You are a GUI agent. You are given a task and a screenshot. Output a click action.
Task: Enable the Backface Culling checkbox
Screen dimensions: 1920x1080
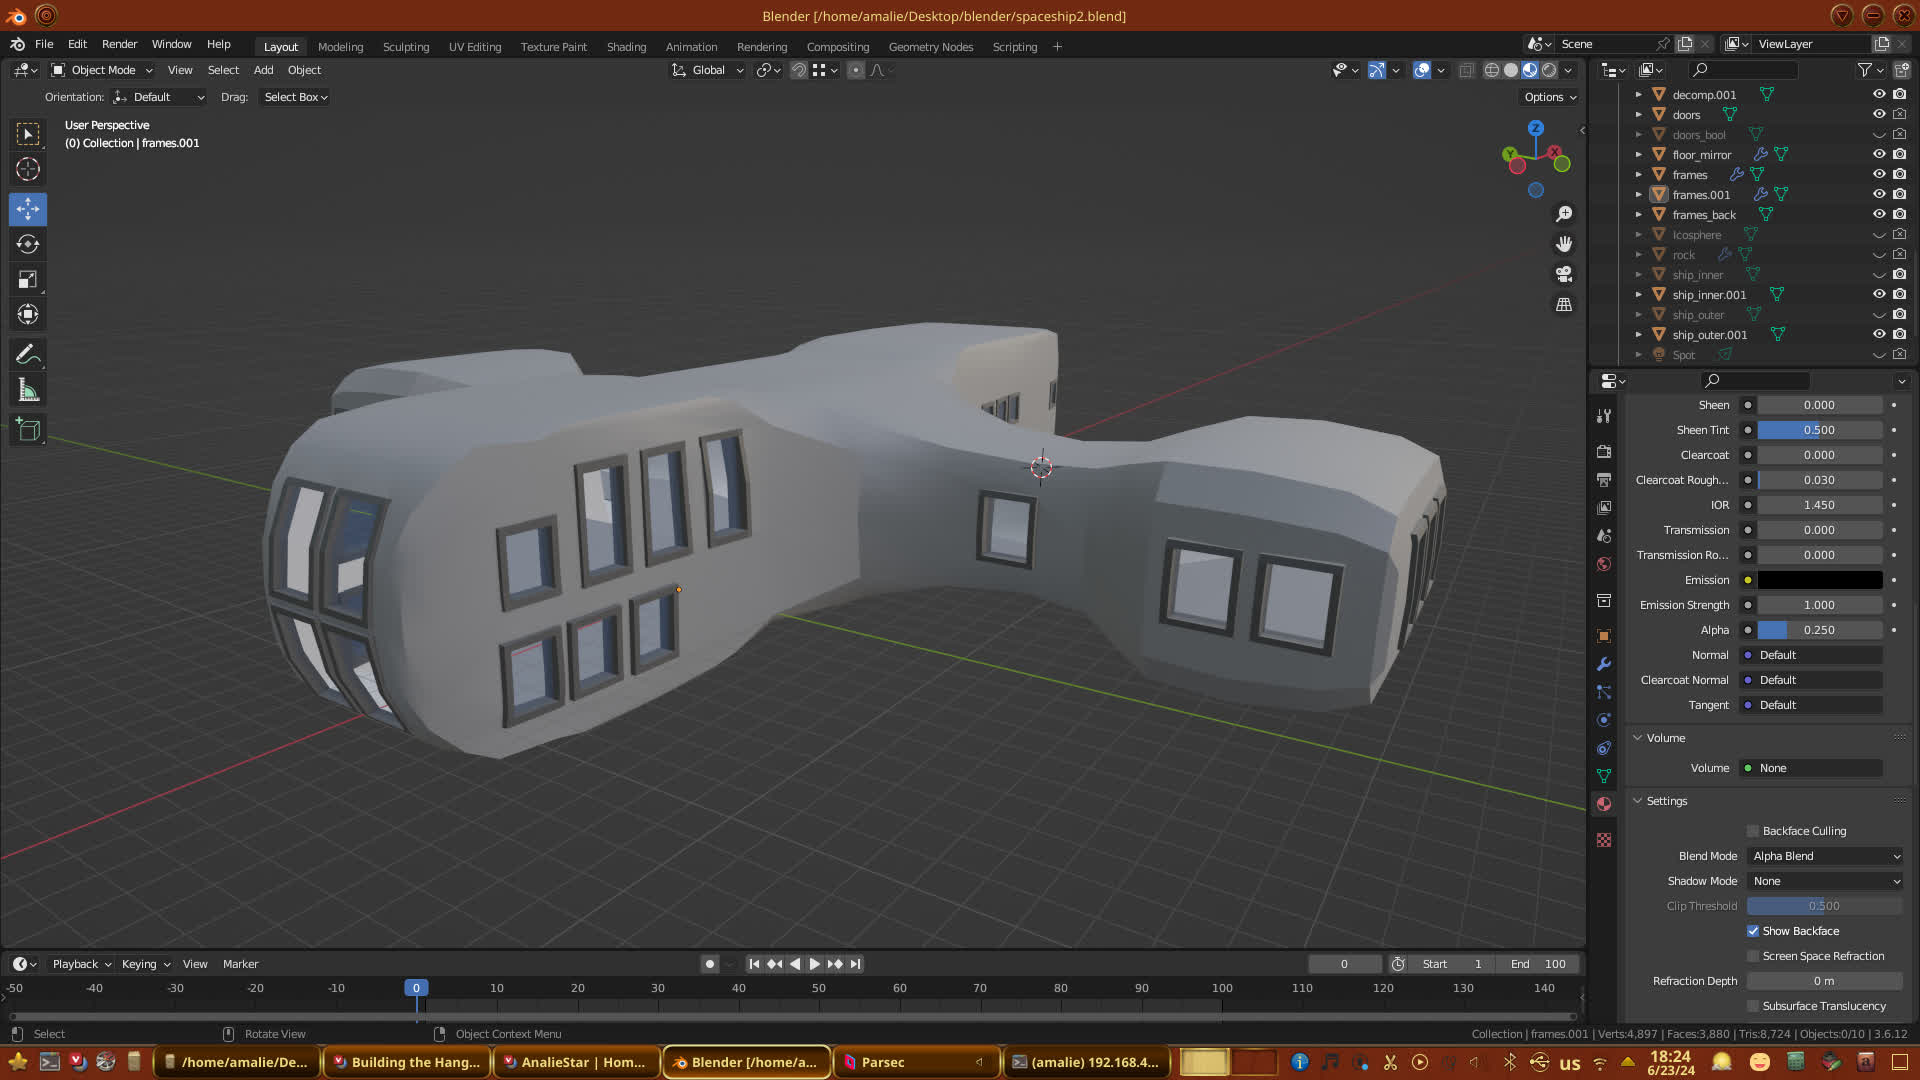point(1753,831)
